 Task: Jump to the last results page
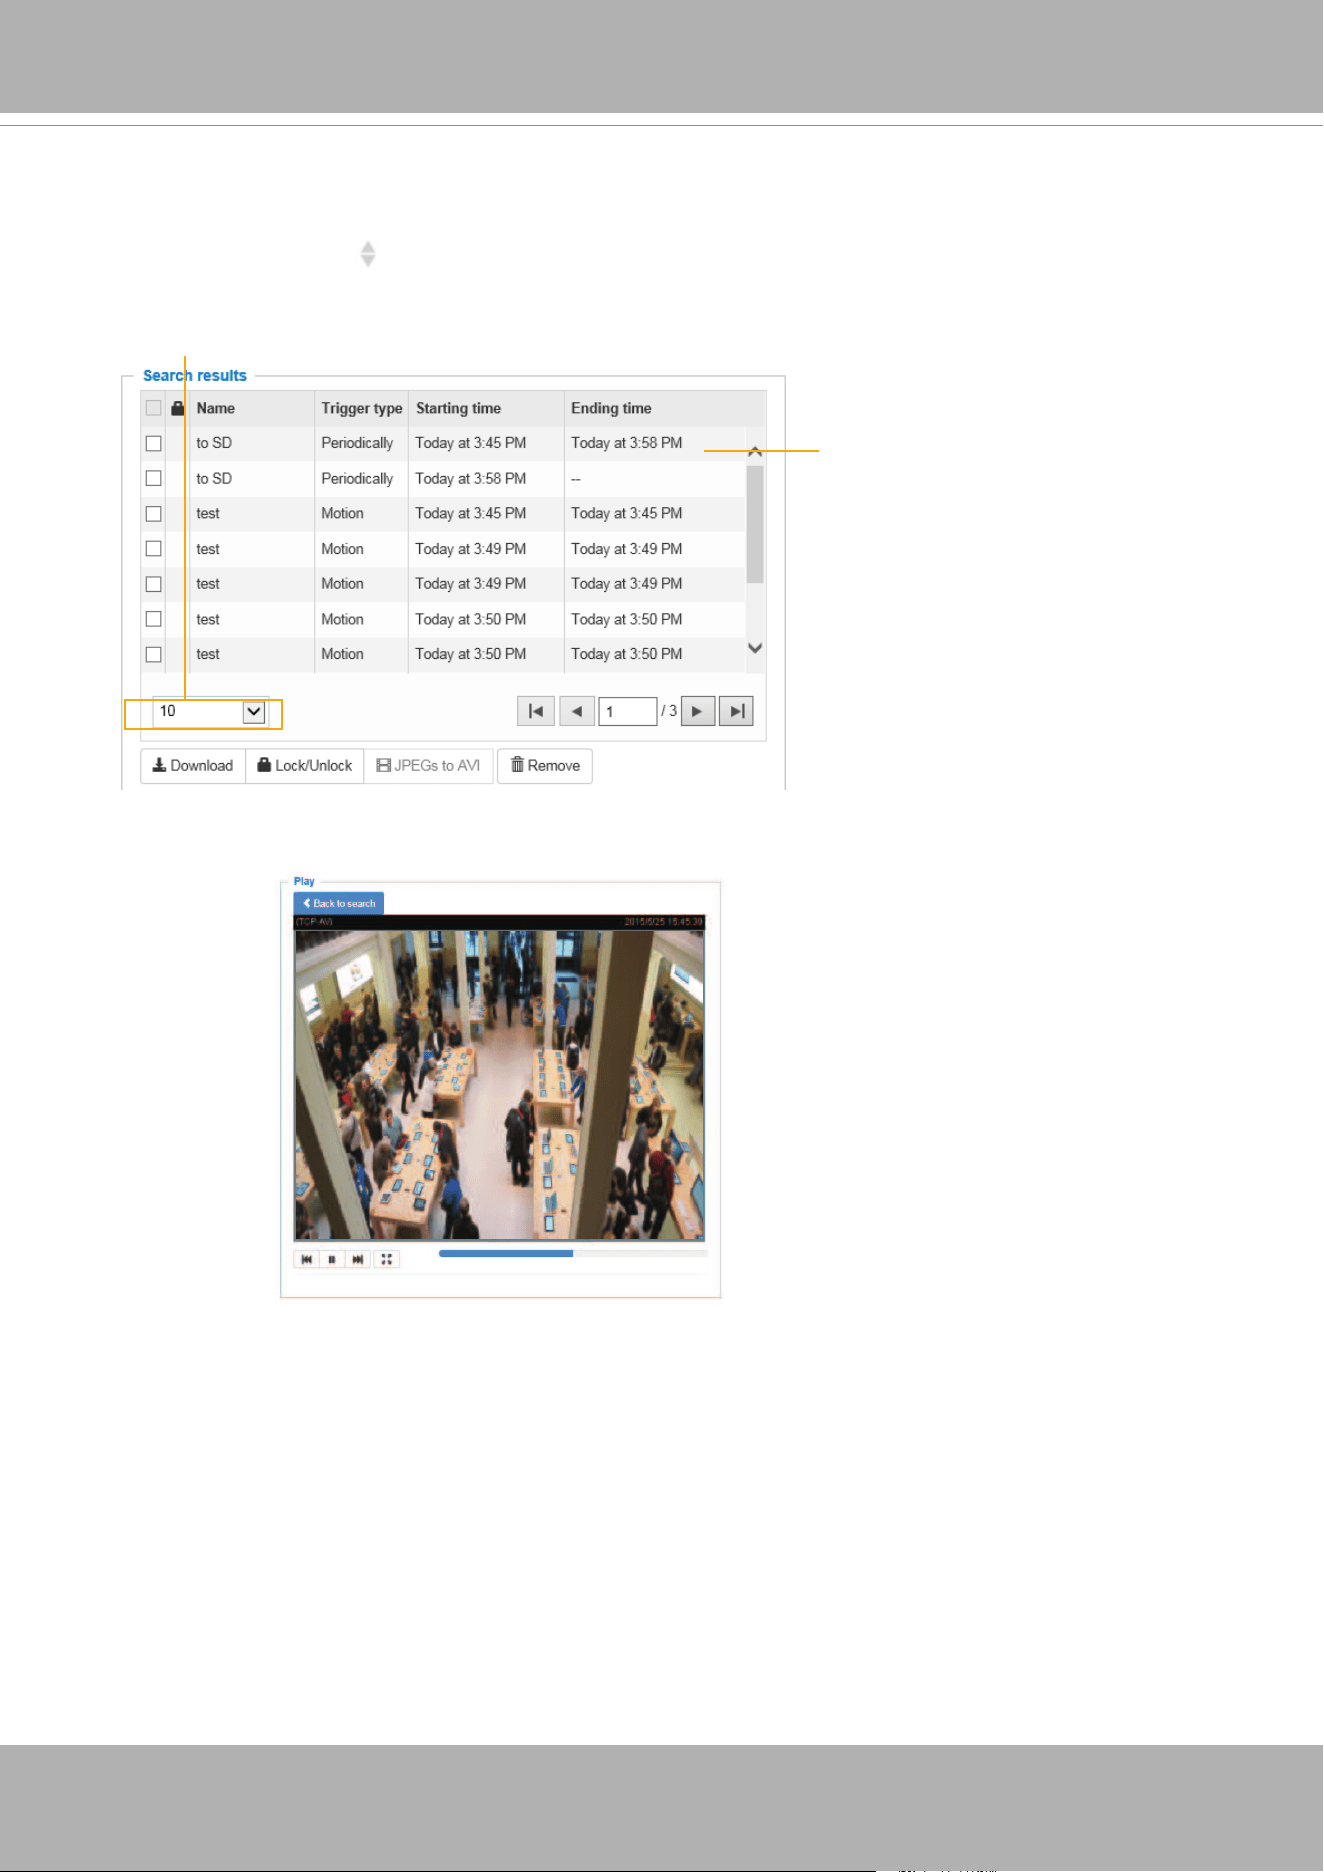736,711
